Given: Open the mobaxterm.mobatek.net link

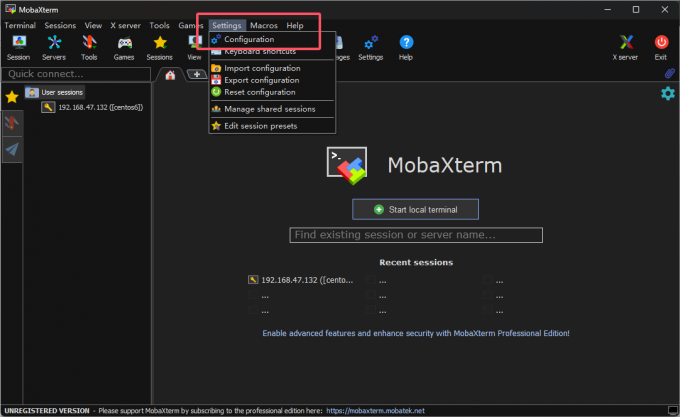Looking at the screenshot, I should tap(375, 410).
